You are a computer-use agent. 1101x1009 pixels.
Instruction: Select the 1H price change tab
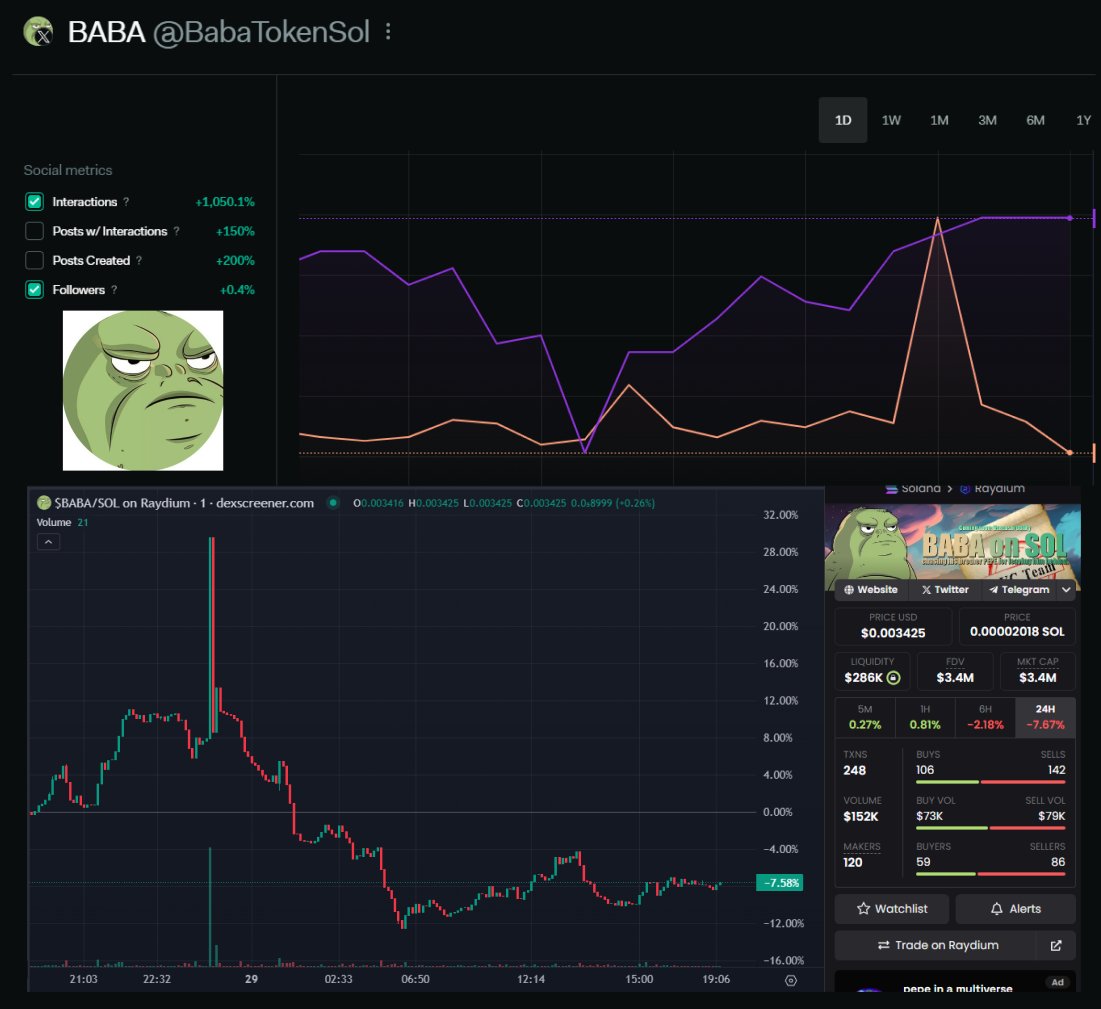coord(925,717)
